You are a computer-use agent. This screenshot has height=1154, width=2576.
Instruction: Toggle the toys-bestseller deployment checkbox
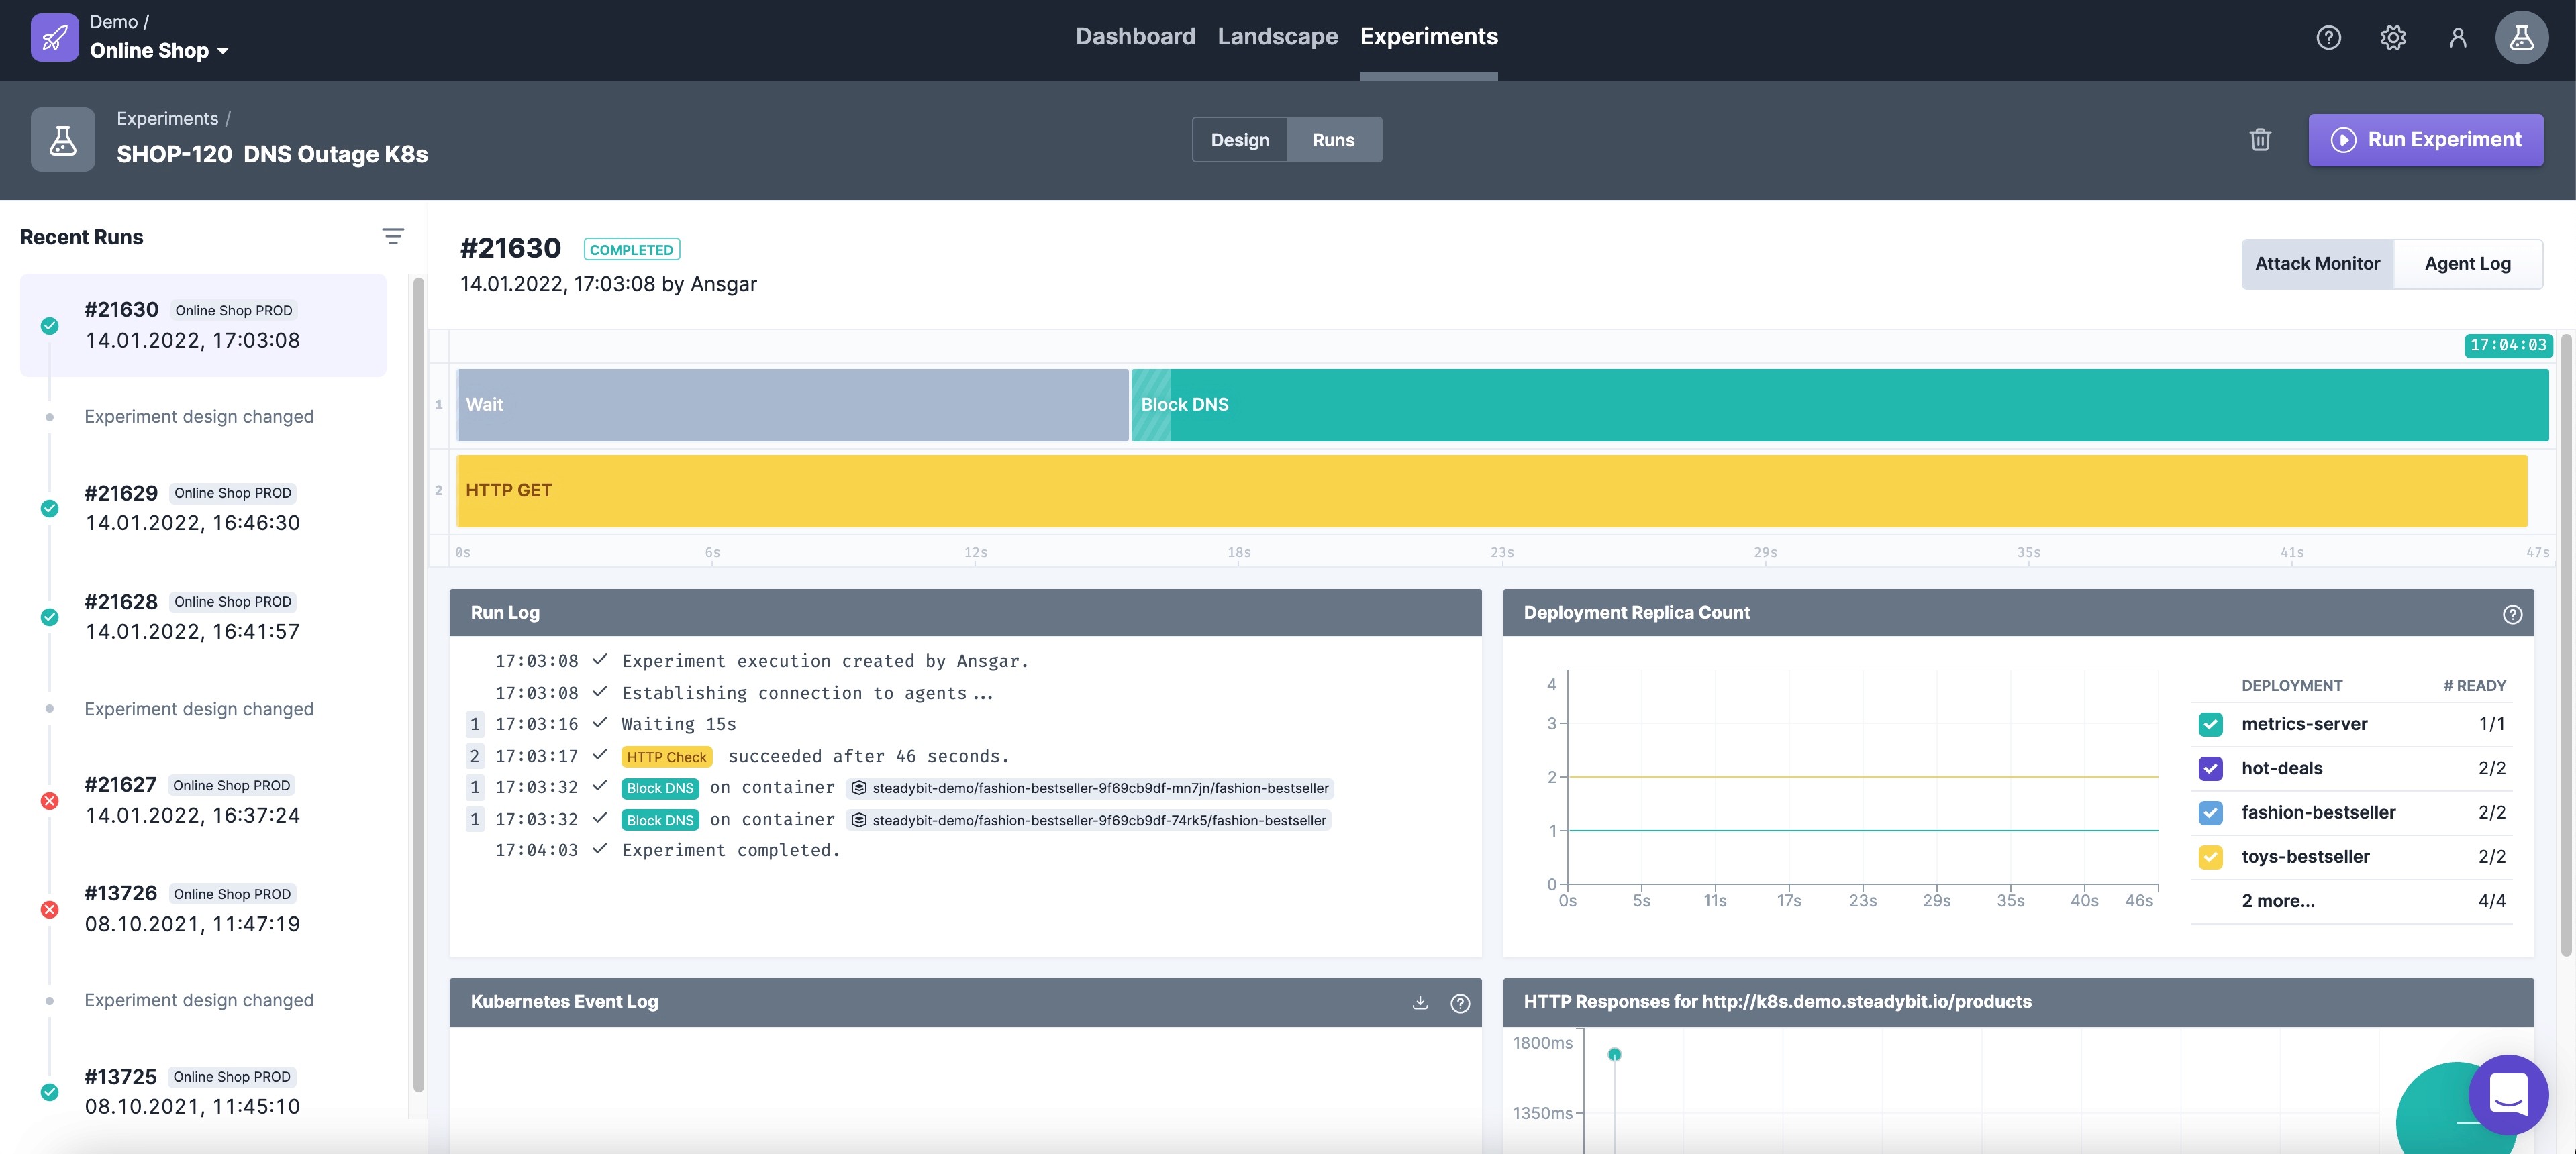coord(2211,857)
